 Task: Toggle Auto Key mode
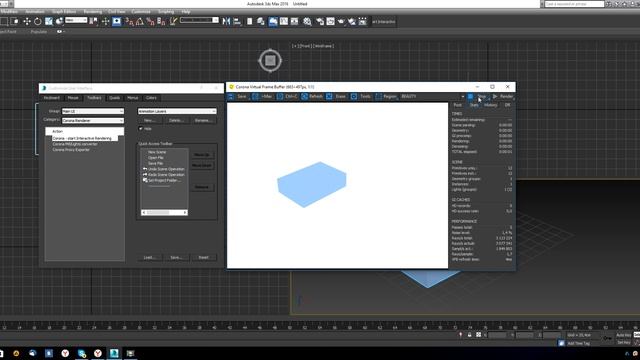pyautogui.click(x=623, y=335)
